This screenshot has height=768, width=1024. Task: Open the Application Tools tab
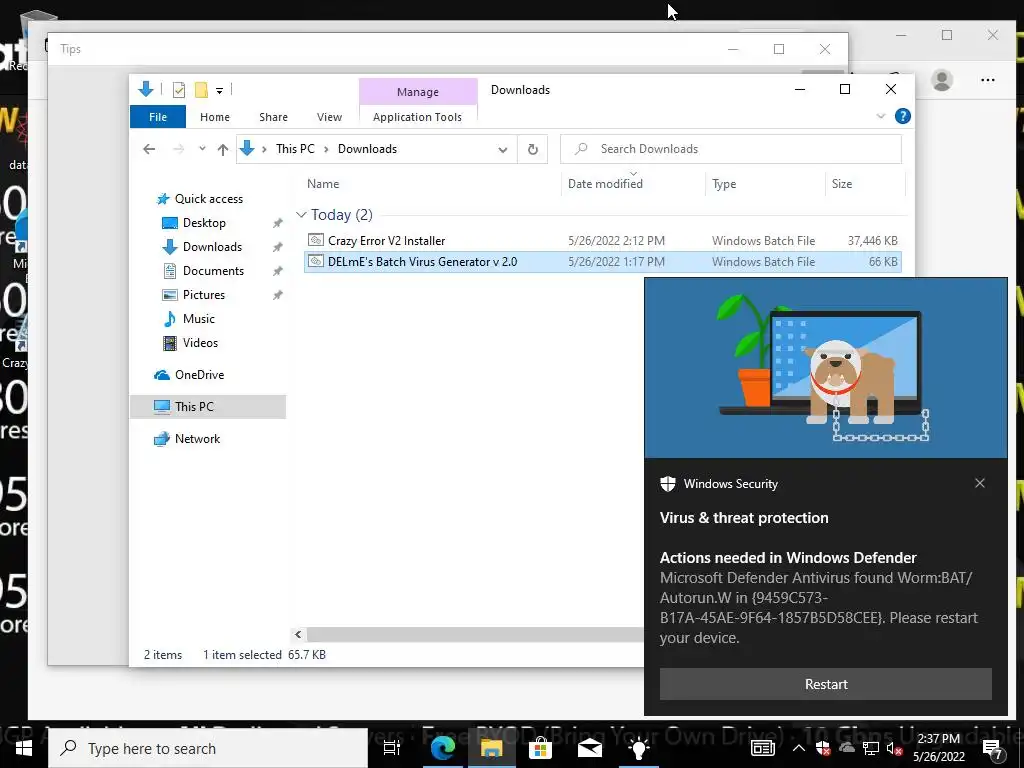click(x=417, y=117)
